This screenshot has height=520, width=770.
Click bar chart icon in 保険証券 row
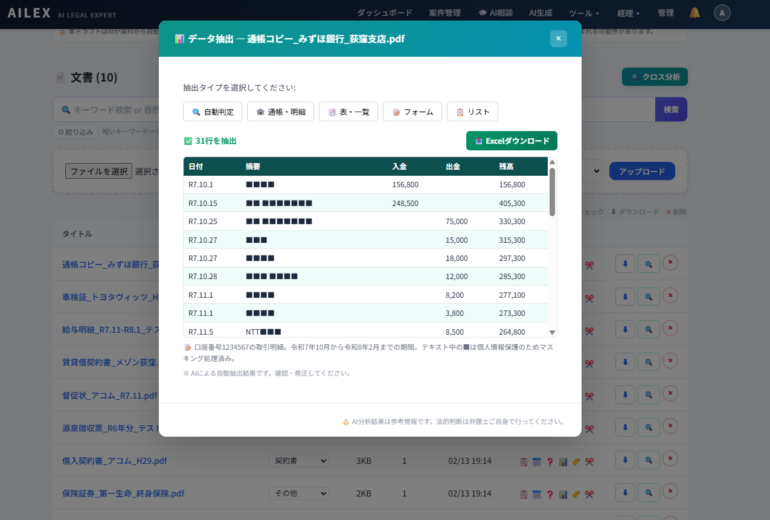pyautogui.click(x=563, y=493)
